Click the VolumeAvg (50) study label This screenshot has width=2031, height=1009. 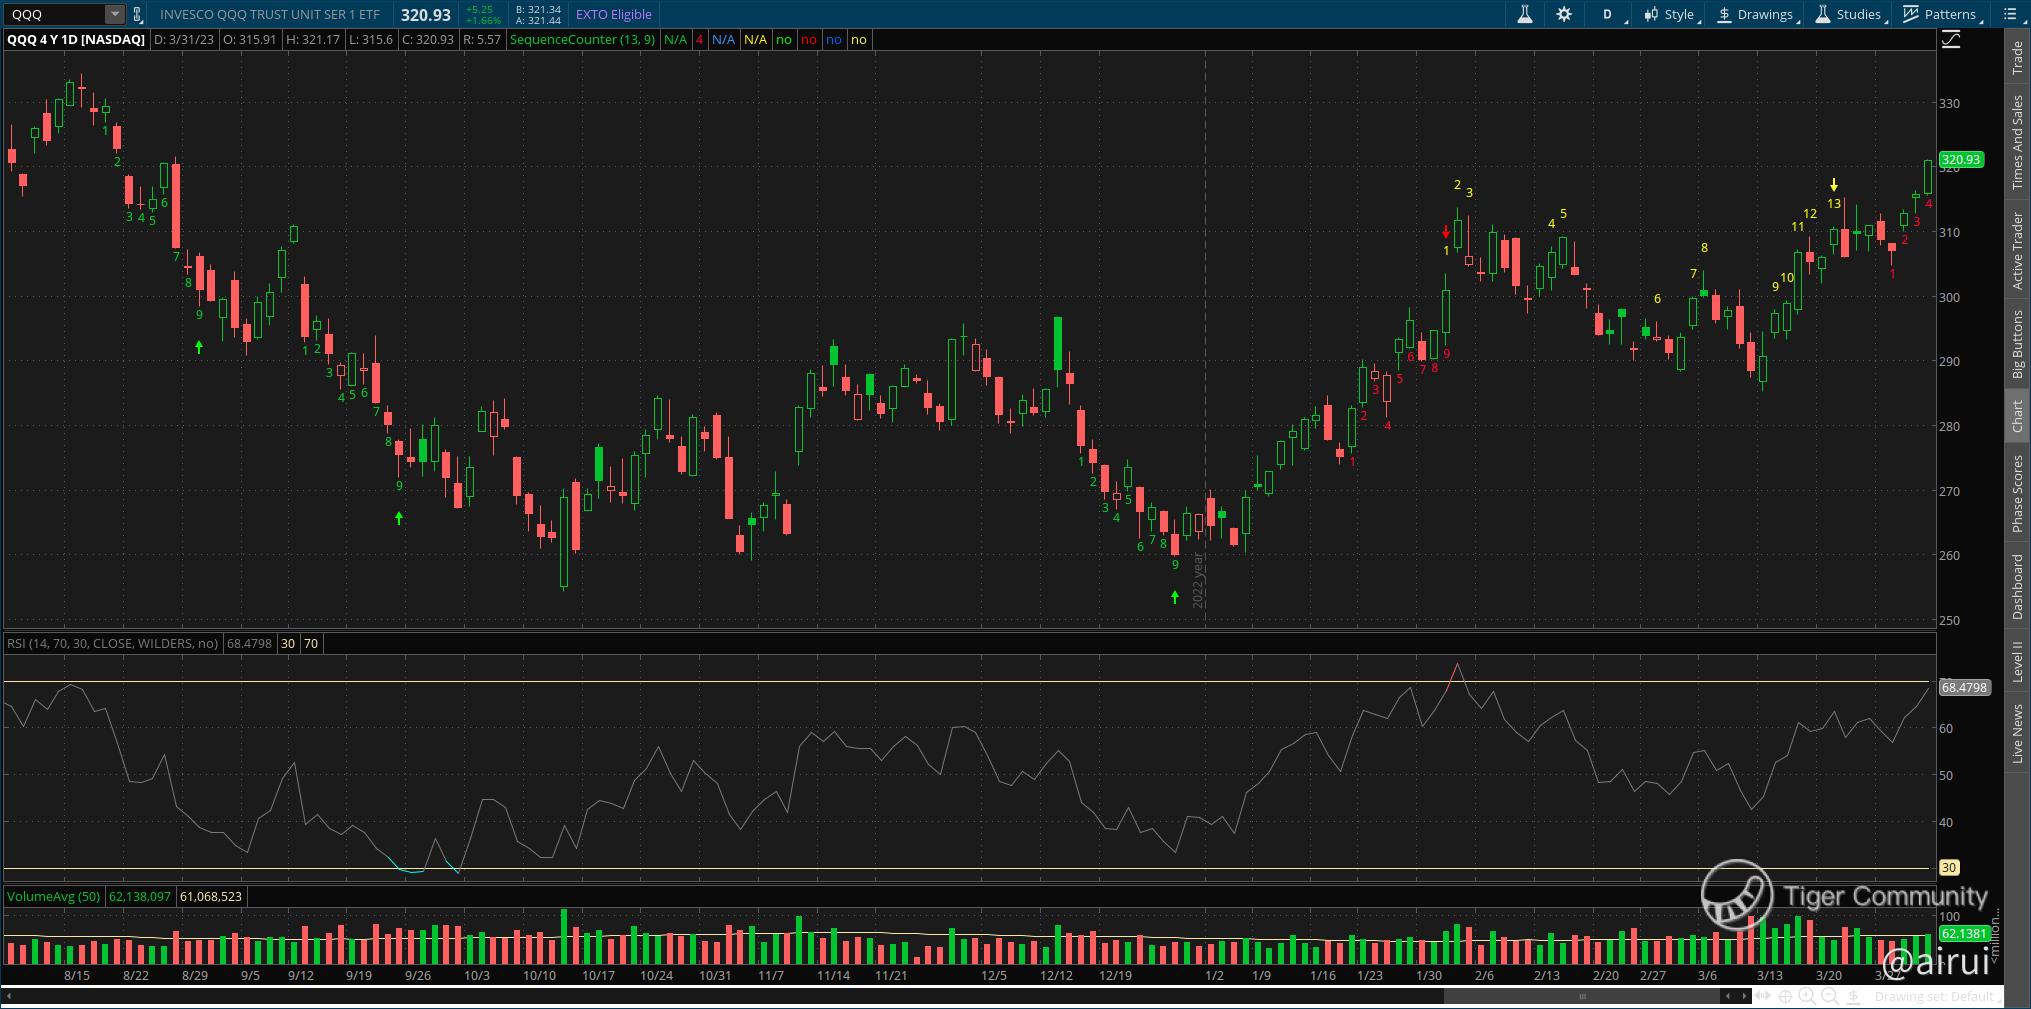[x=54, y=896]
